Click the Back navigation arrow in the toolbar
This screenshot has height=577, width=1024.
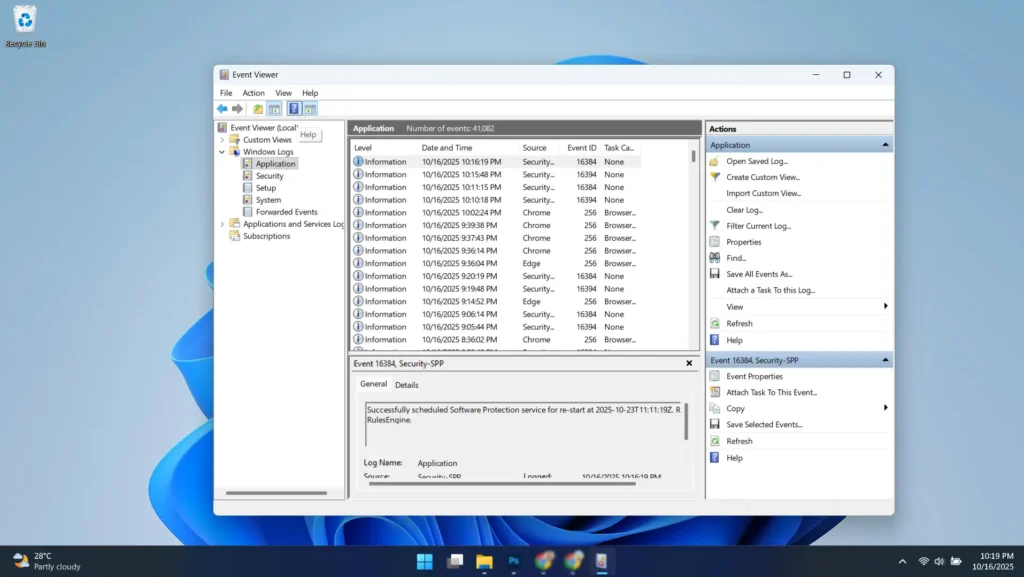tap(221, 108)
